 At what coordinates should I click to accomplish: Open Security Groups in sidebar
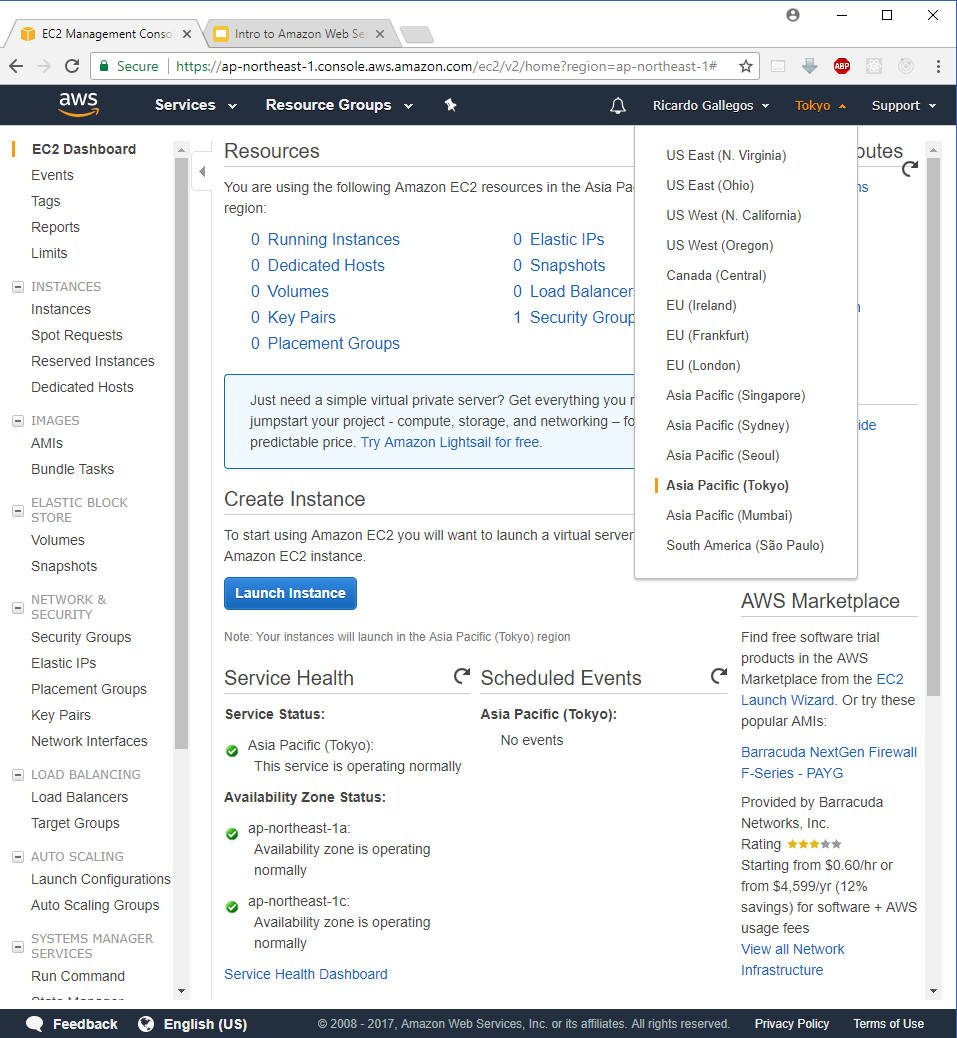(x=81, y=637)
